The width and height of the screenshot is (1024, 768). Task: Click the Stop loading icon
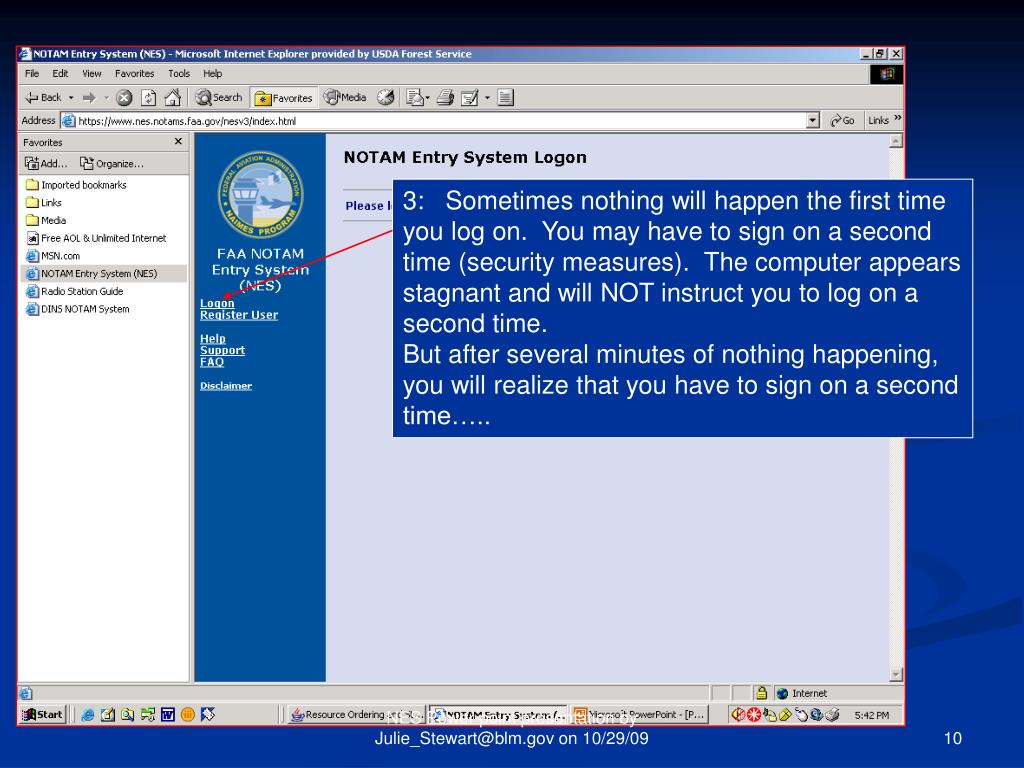click(x=124, y=98)
